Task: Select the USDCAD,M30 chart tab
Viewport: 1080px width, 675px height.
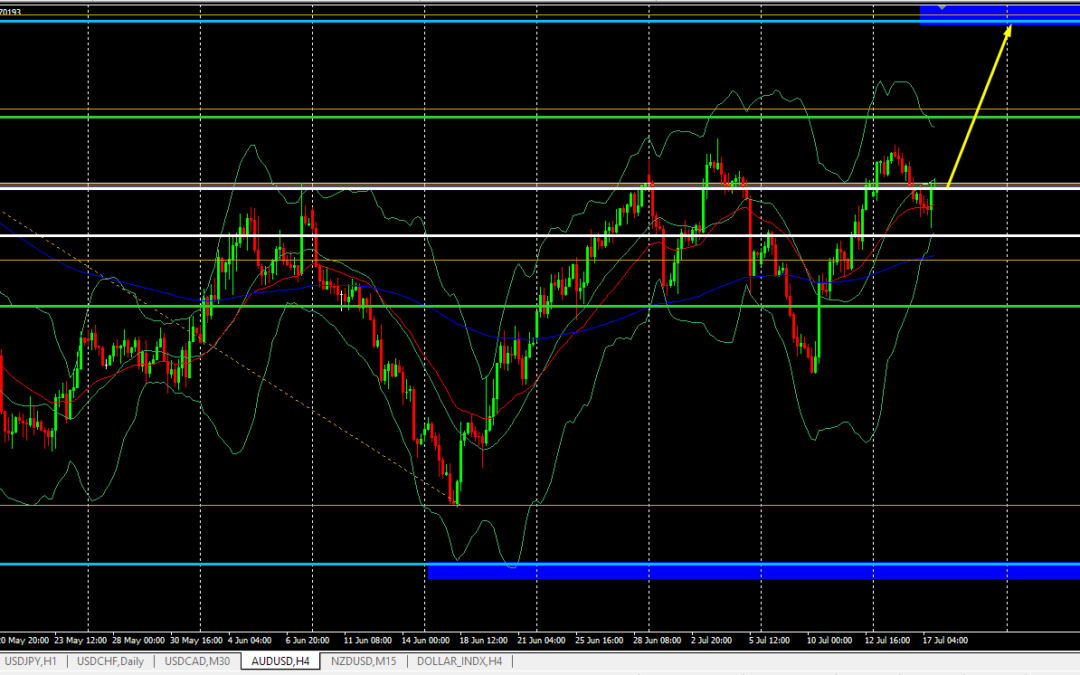Action: (x=197, y=661)
